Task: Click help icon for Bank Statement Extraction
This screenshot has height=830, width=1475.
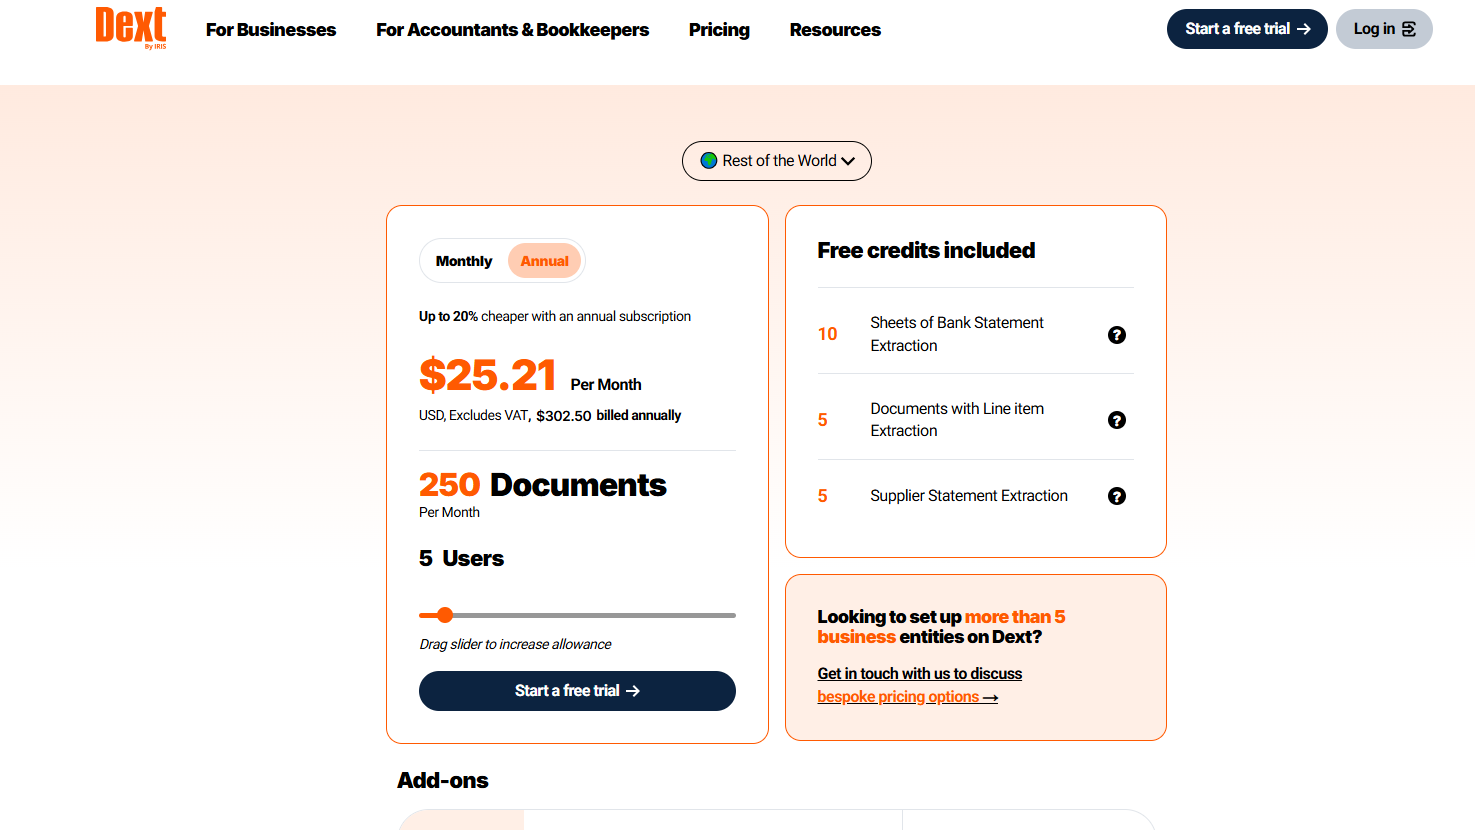Action: [x=1117, y=335]
